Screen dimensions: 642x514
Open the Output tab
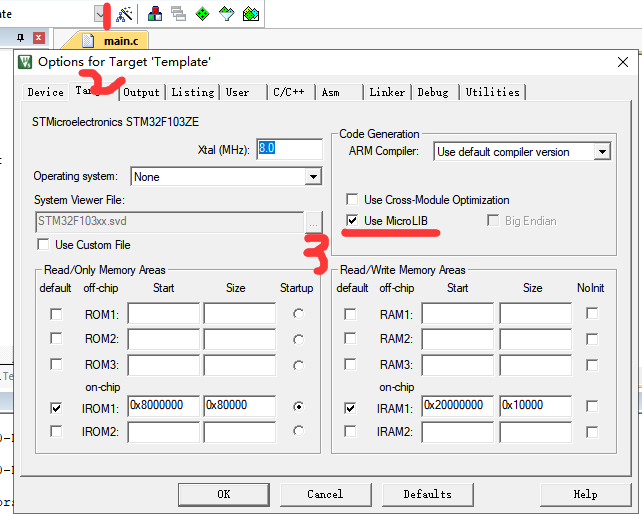141,93
